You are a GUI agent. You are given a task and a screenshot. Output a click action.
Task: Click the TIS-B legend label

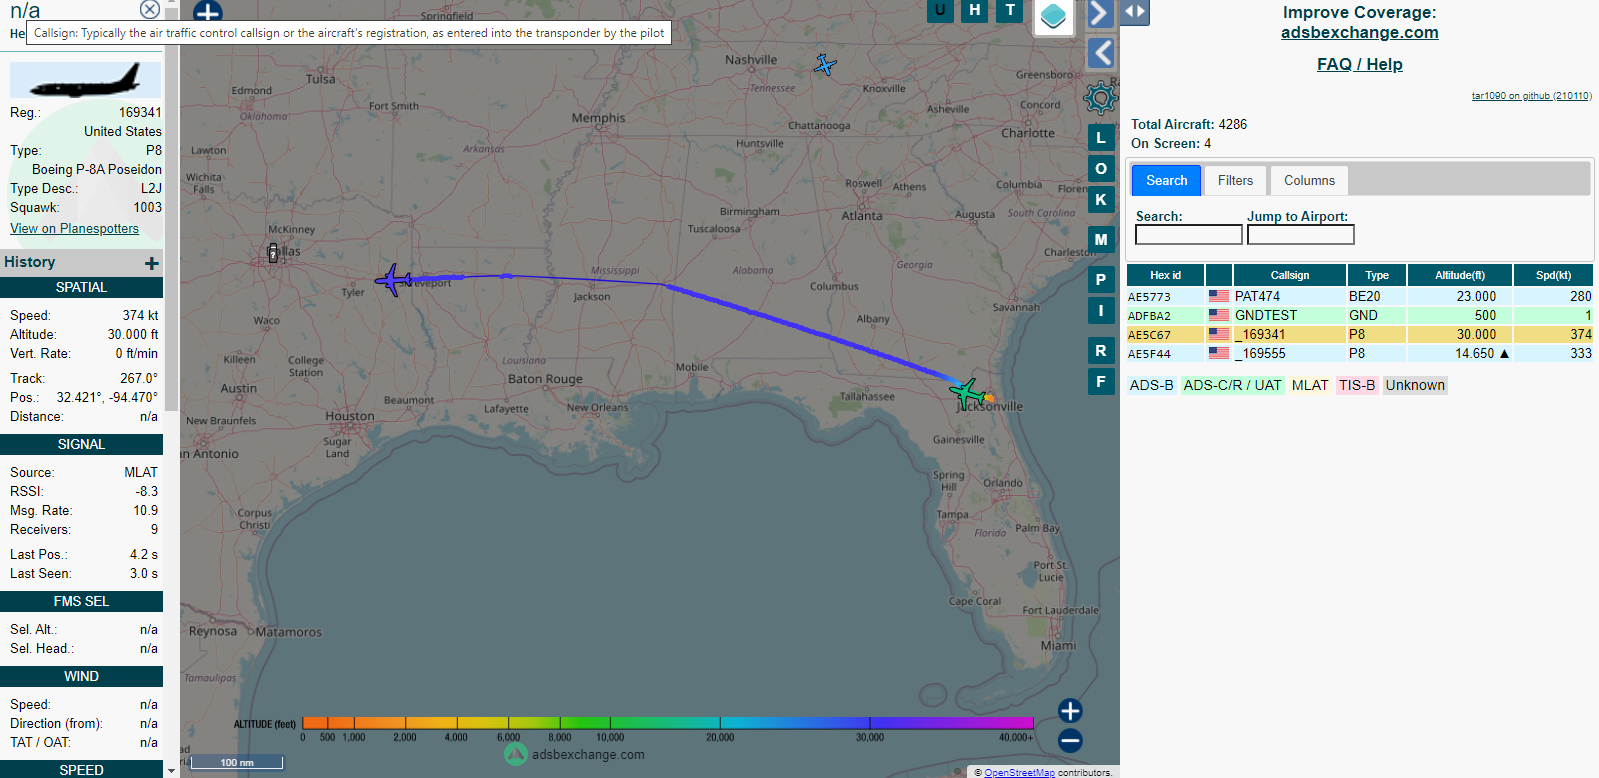(1357, 386)
